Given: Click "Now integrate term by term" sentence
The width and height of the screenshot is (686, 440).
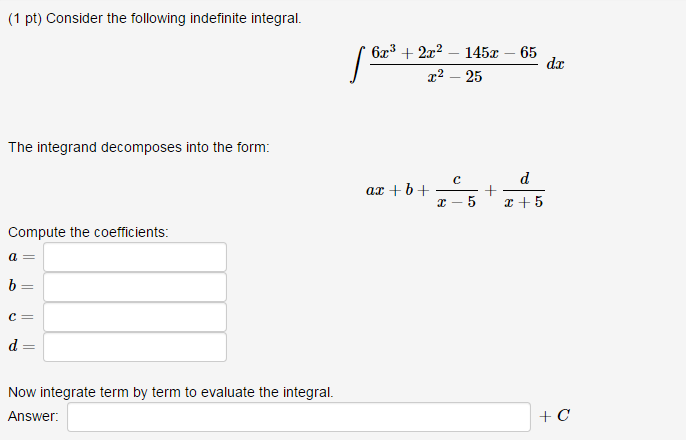Looking at the screenshot, I should click(171, 392).
